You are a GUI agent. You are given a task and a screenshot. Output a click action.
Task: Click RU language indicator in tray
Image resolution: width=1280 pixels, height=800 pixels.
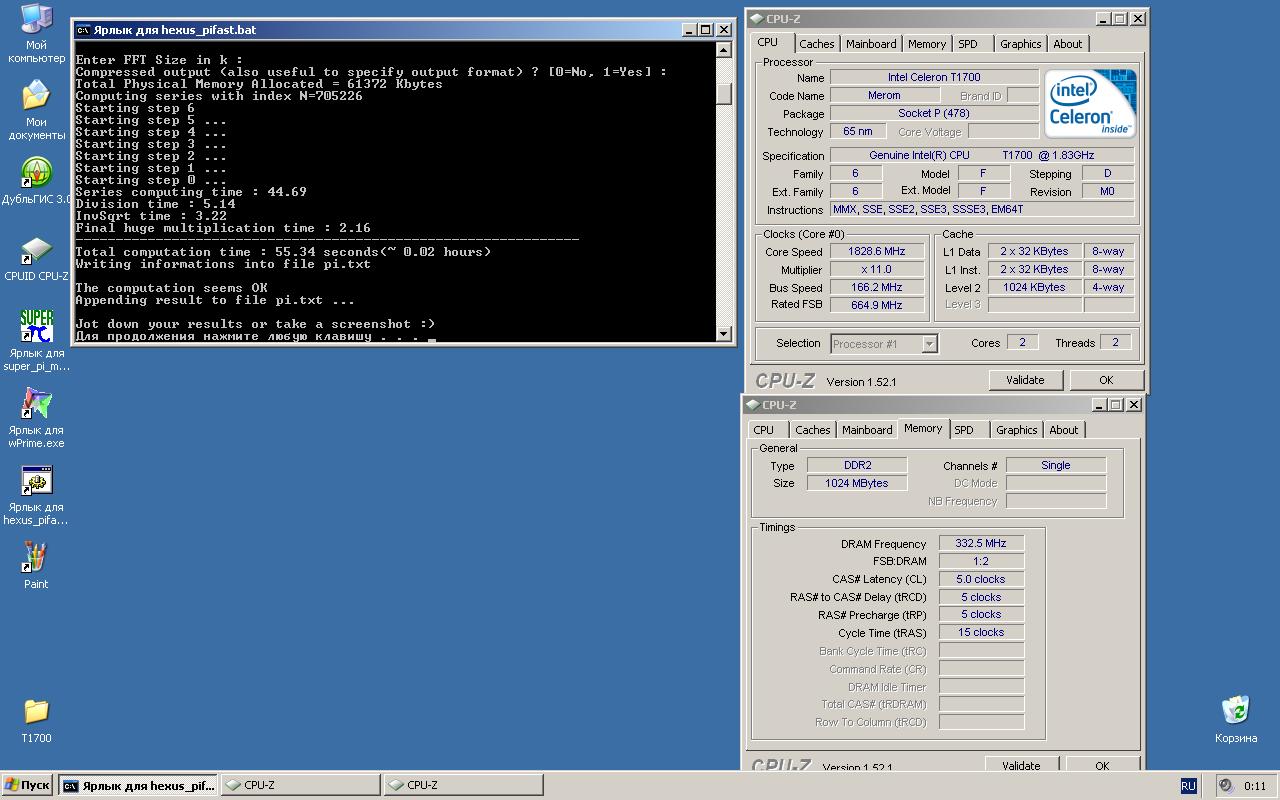(1188, 786)
